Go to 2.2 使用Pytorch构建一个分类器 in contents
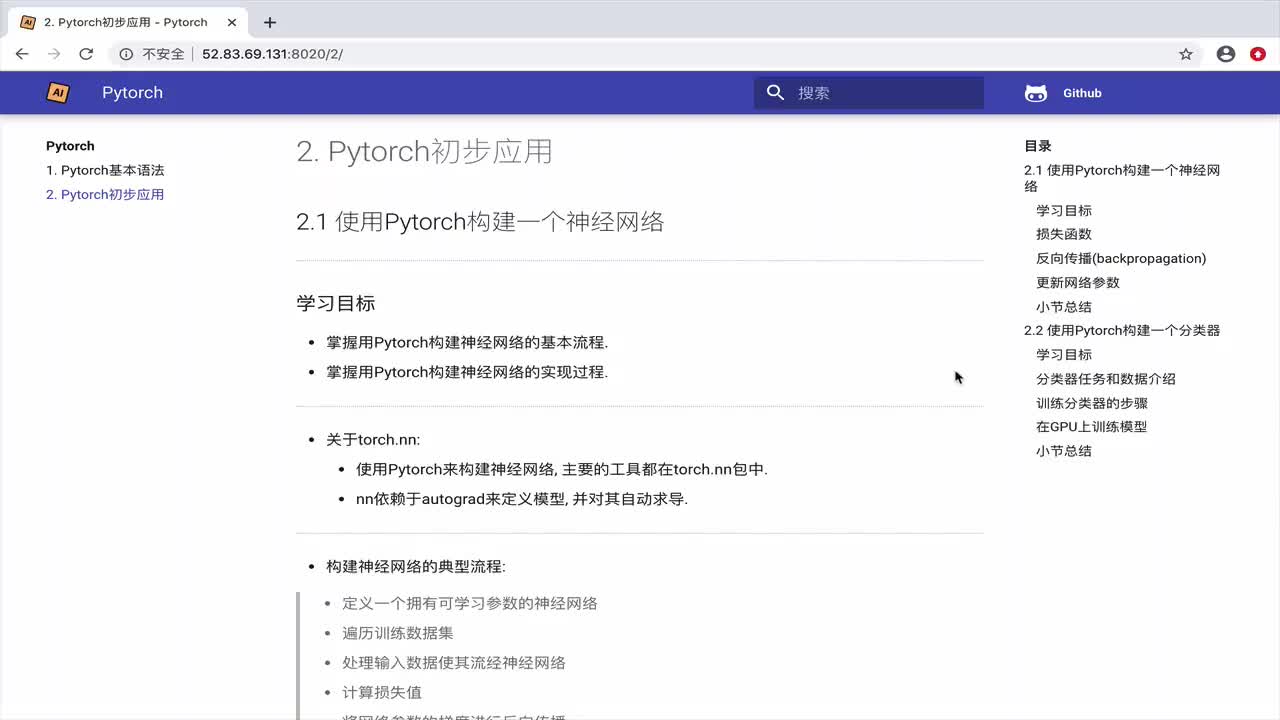 pyautogui.click(x=1122, y=330)
